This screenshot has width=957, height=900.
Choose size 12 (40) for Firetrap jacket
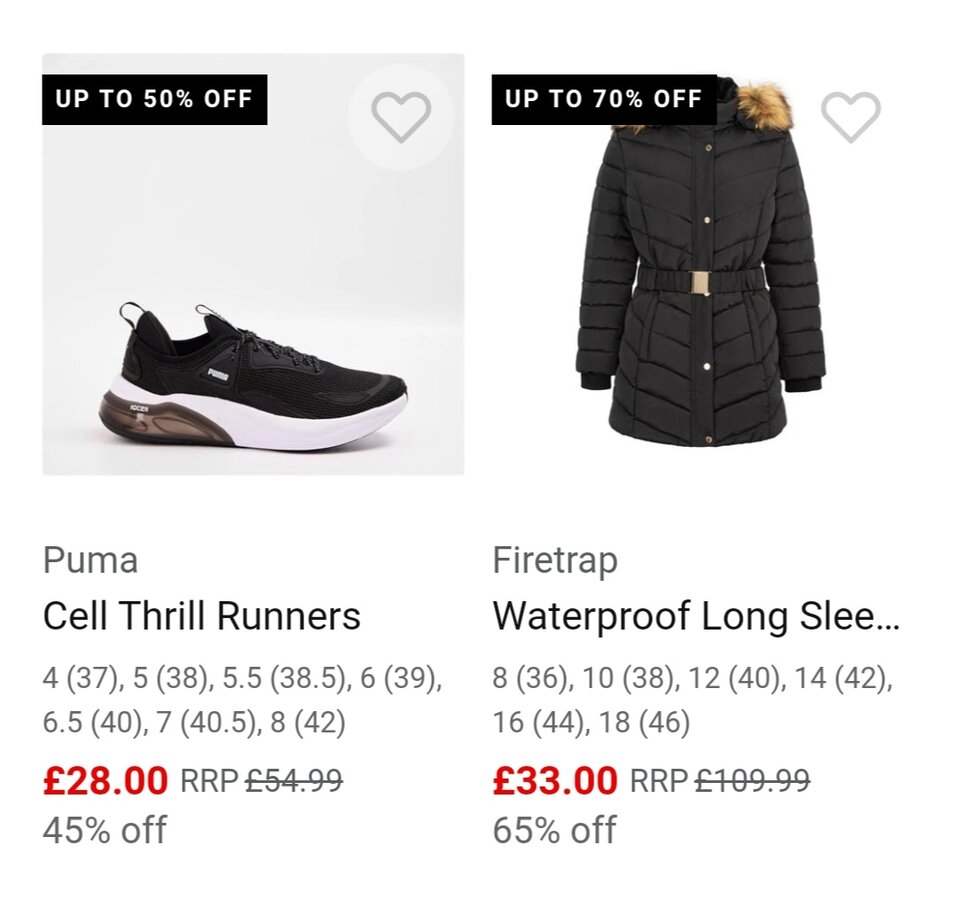click(732, 679)
